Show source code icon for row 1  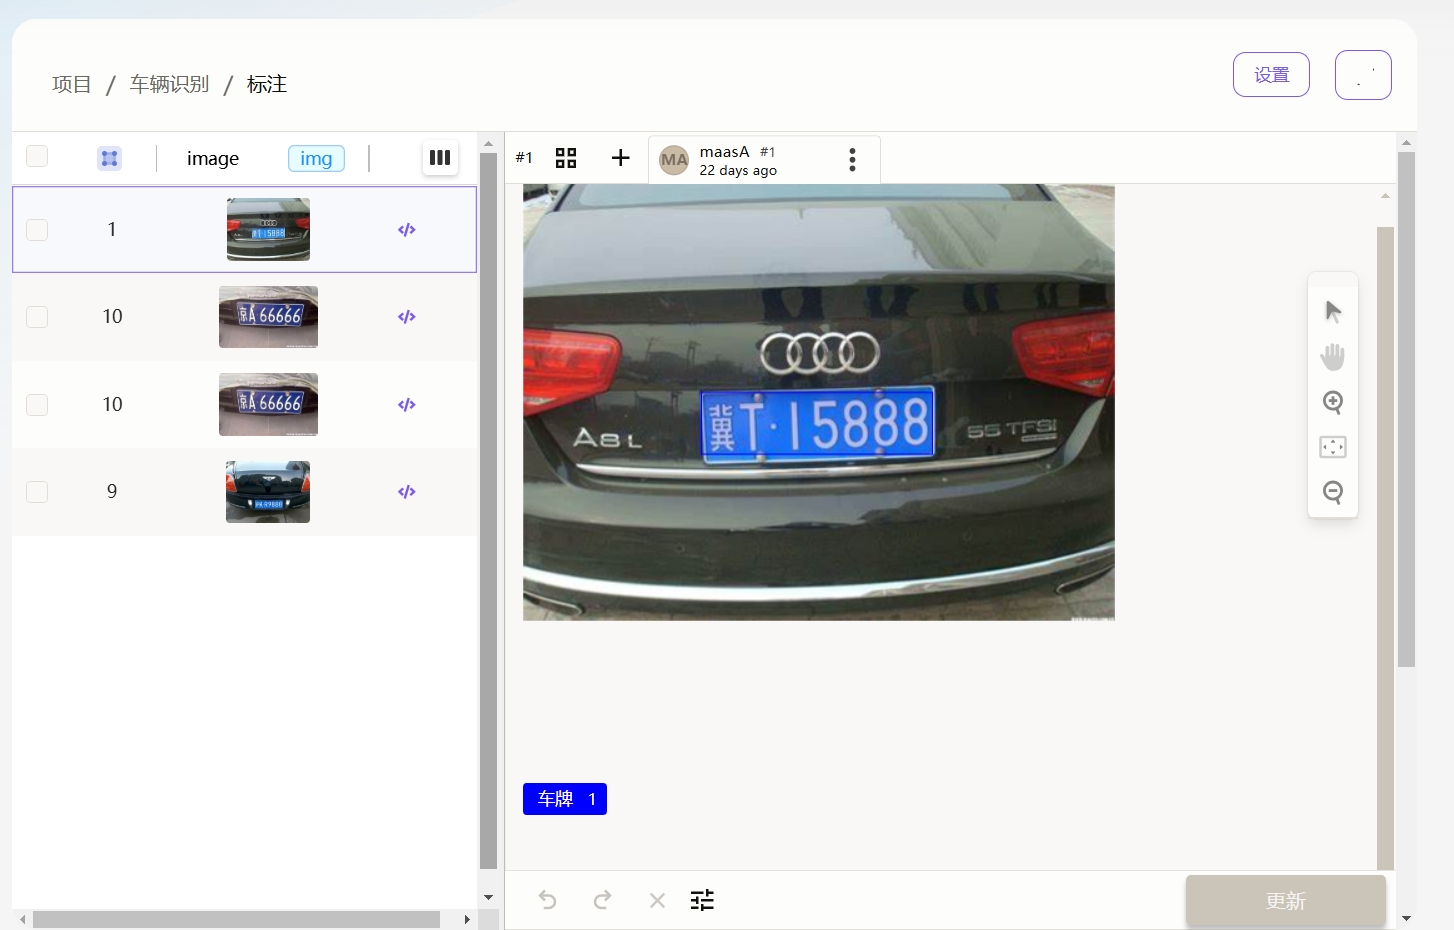[x=407, y=230]
